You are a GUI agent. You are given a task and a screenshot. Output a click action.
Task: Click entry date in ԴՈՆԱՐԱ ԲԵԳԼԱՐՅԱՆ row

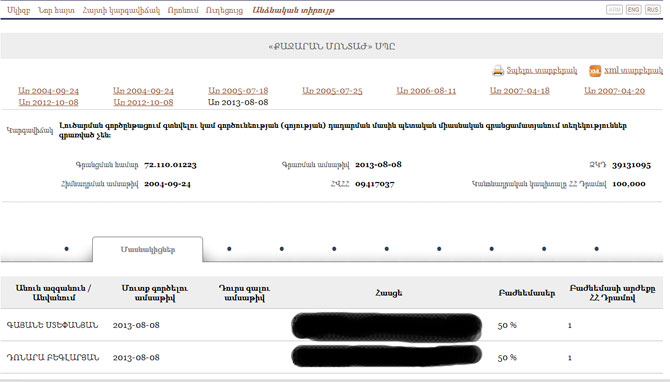(136, 357)
